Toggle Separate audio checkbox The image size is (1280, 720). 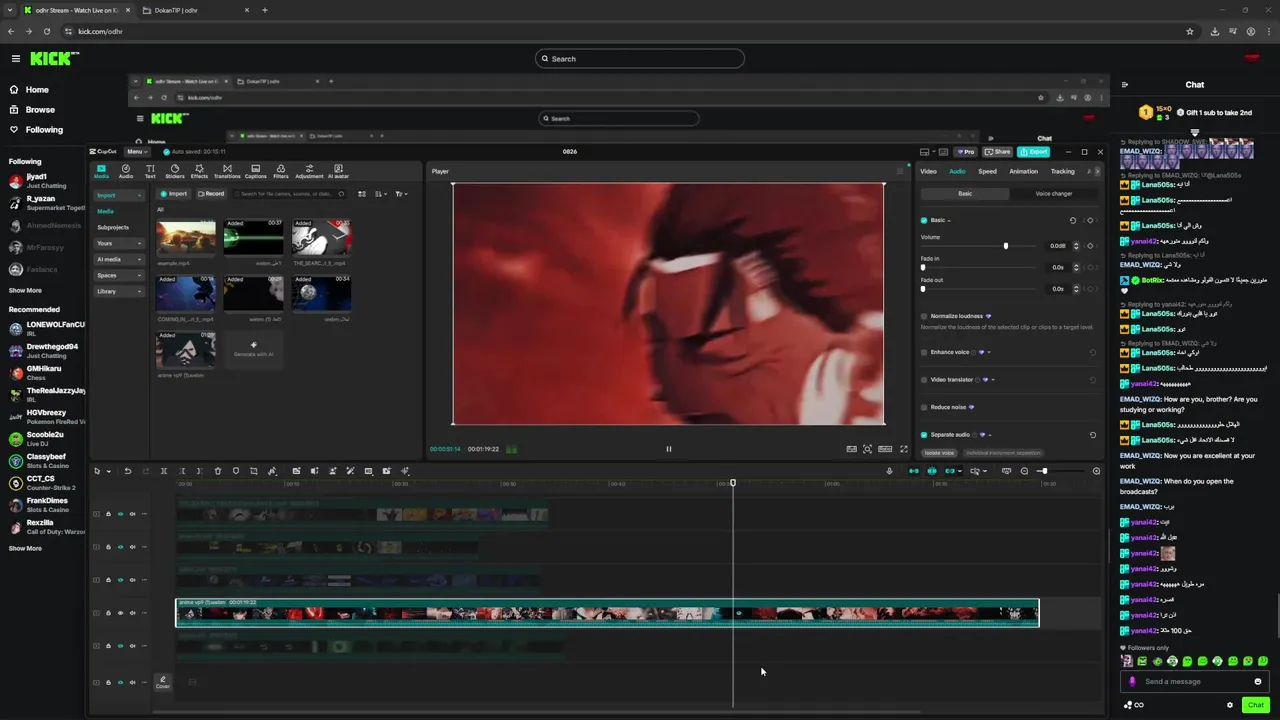pyautogui.click(x=924, y=435)
